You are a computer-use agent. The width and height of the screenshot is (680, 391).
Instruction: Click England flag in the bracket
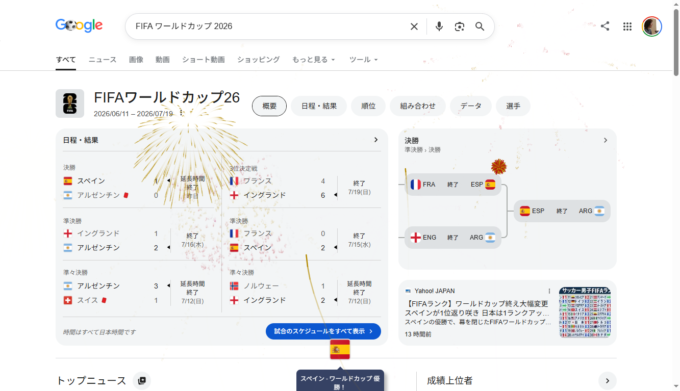click(x=415, y=238)
